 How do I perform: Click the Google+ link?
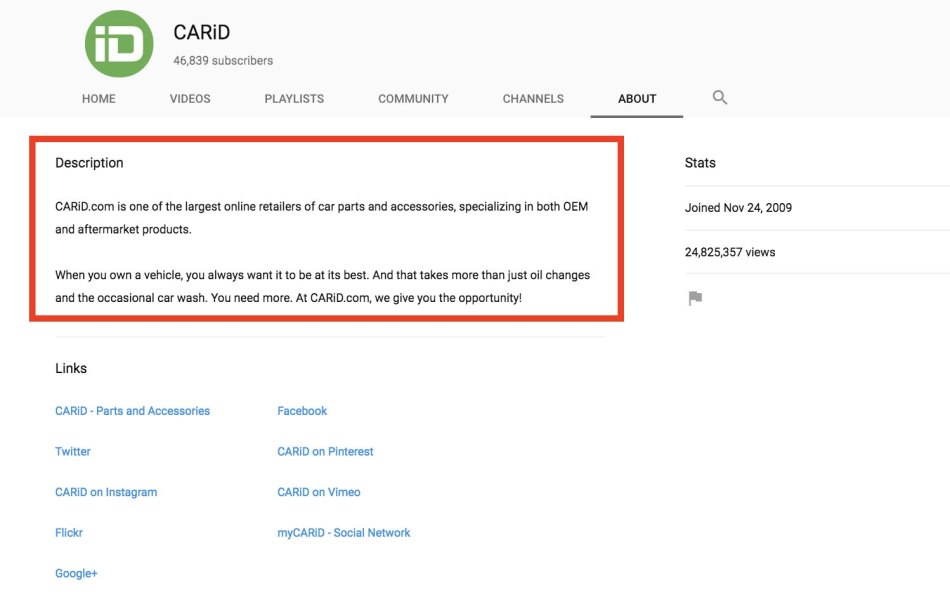pyautogui.click(x=76, y=574)
